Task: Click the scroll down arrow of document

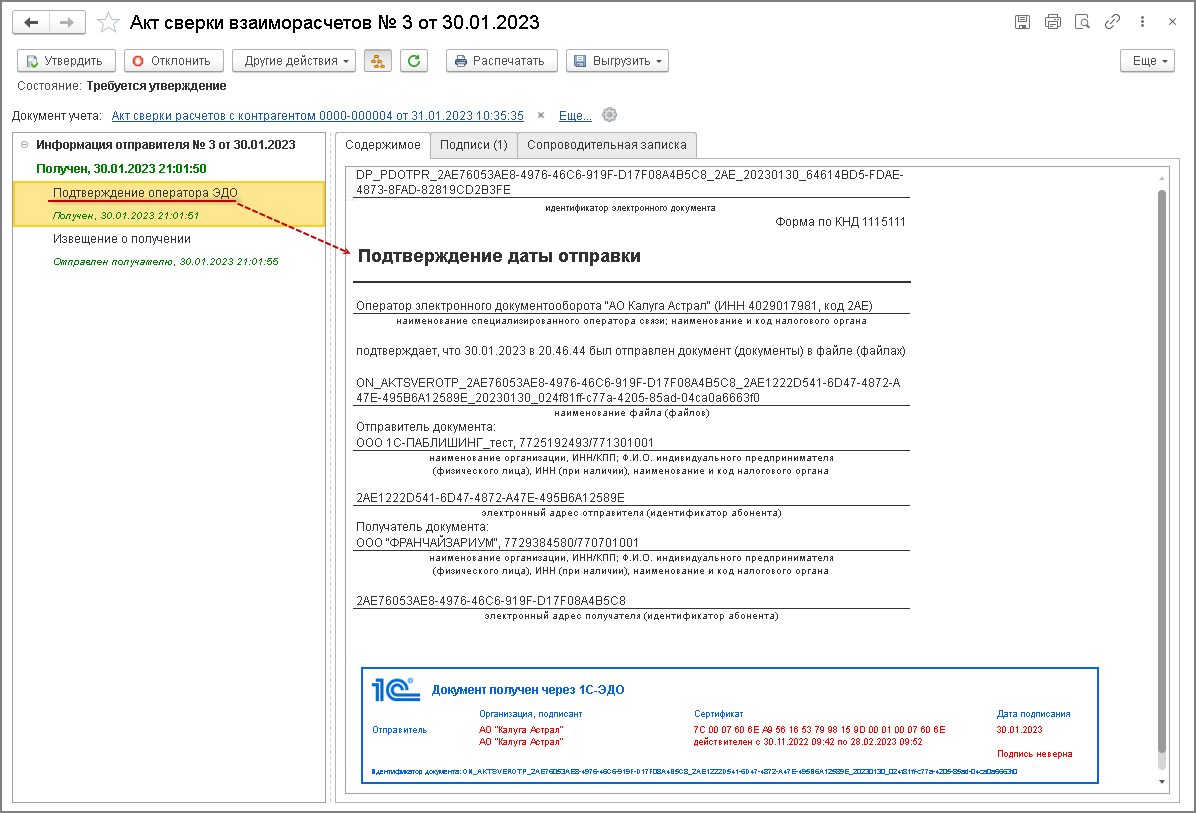Action: point(1162,782)
